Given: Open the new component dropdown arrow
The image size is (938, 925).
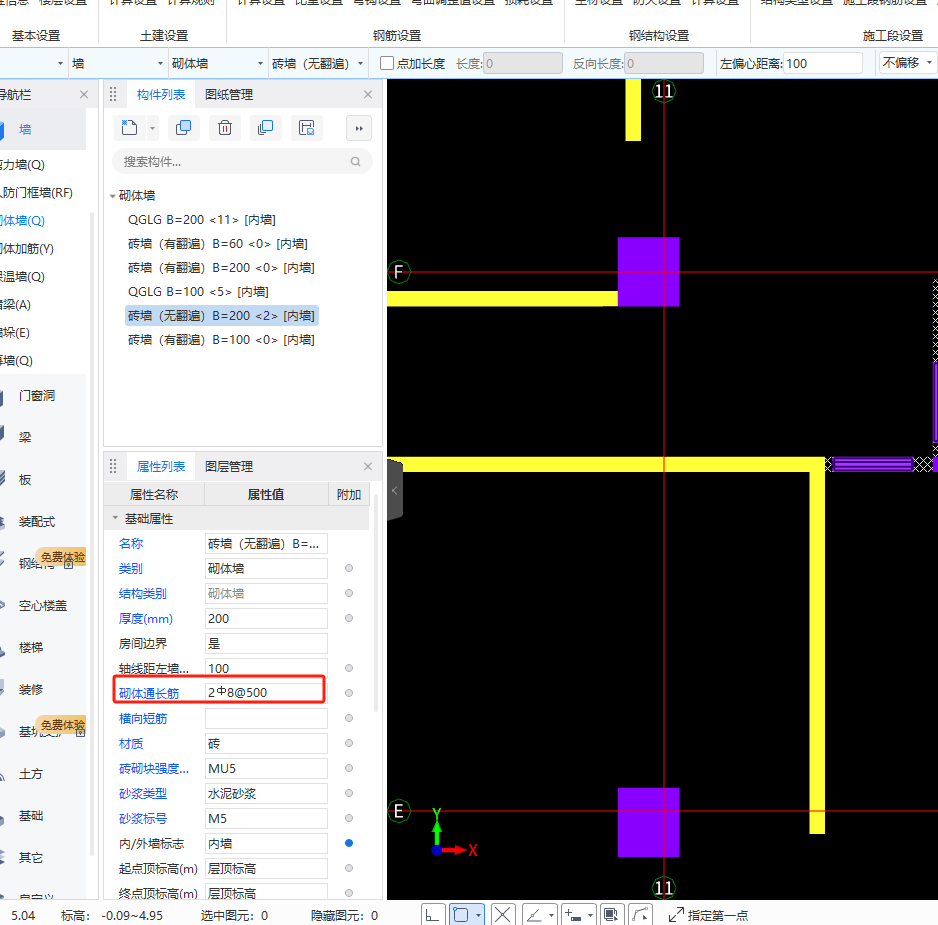Looking at the screenshot, I should (152, 128).
